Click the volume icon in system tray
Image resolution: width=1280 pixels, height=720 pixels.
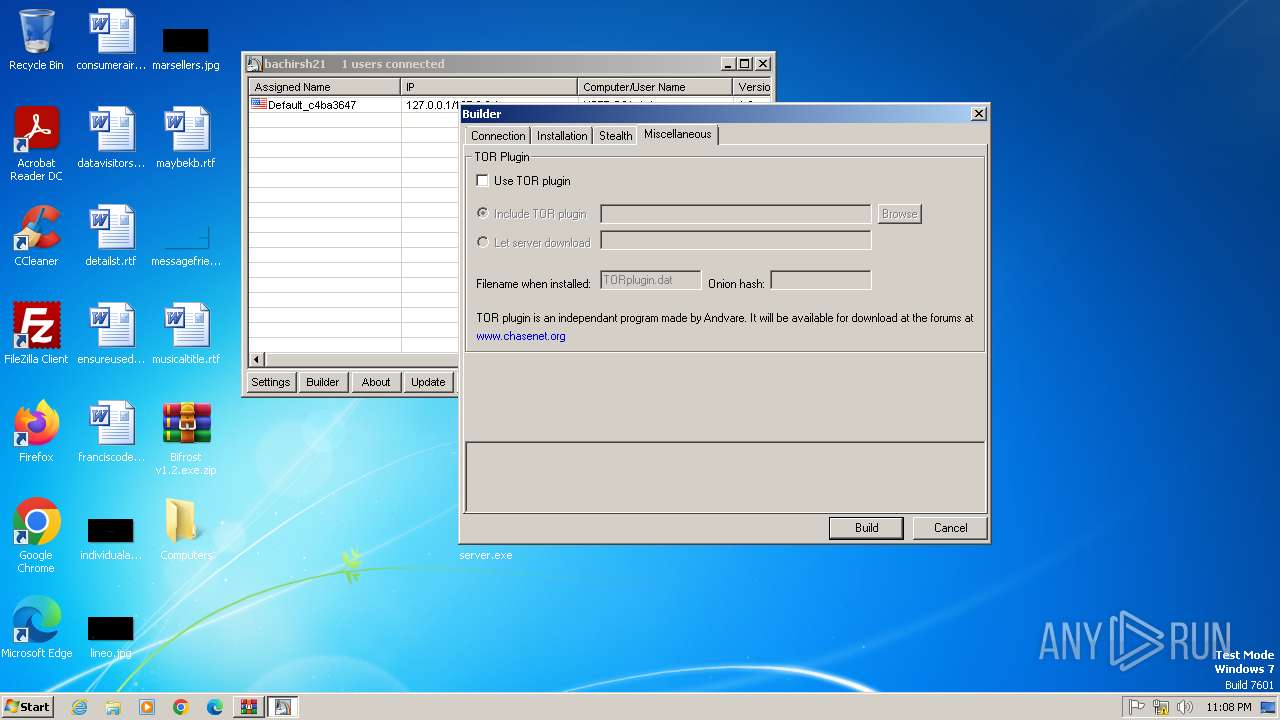point(1185,707)
